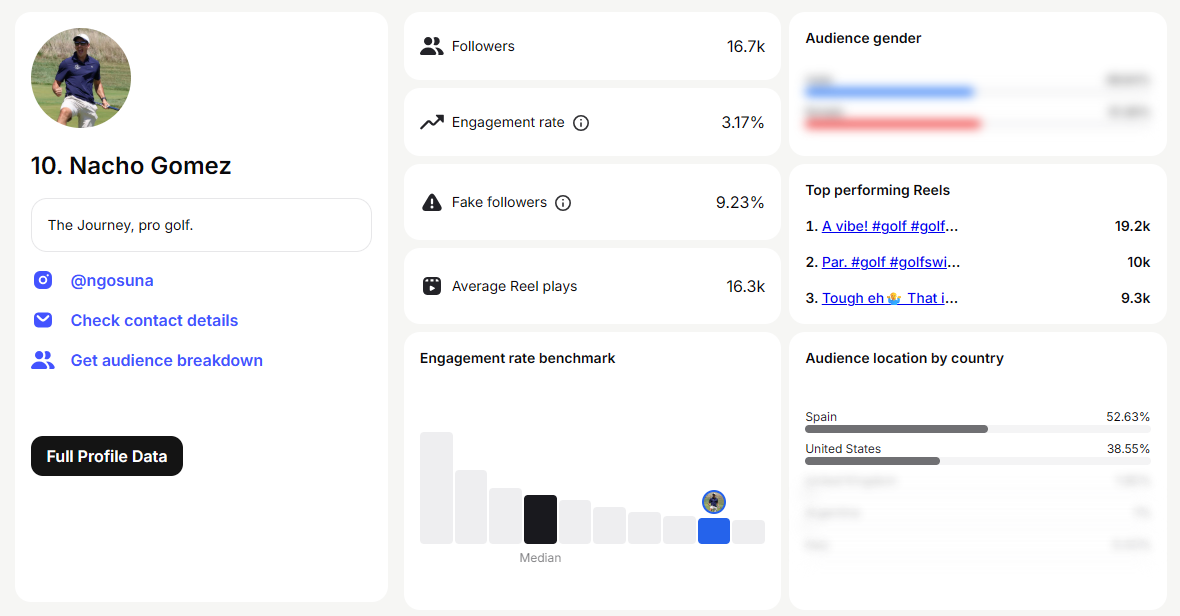Click the Fake followers warning triangle icon
Screen dimensions: 1180x616
(432, 202)
